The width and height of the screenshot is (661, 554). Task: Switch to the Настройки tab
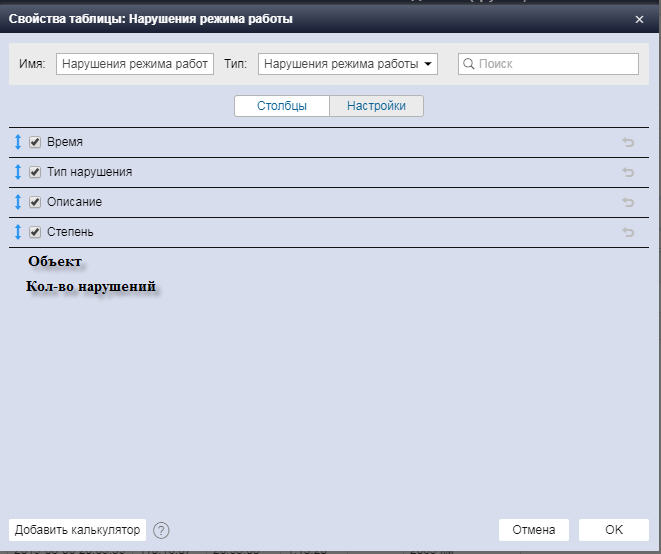[376, 106]
